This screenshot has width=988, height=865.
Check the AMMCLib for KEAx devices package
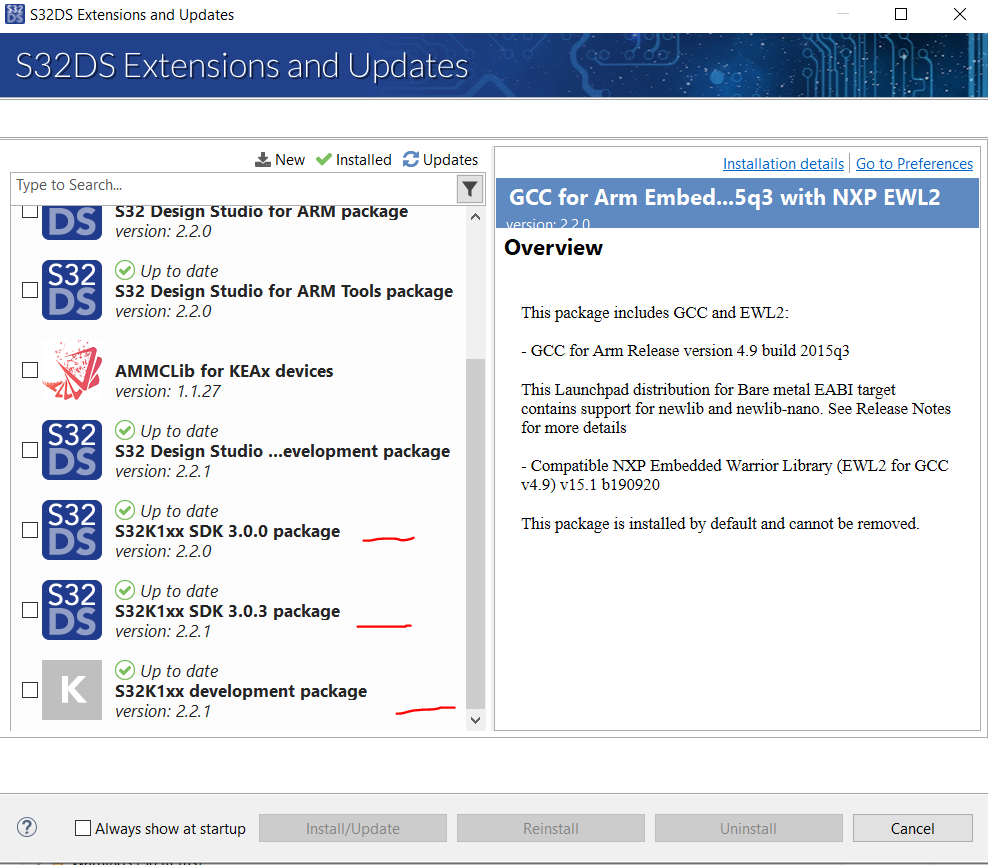point(29,370)
